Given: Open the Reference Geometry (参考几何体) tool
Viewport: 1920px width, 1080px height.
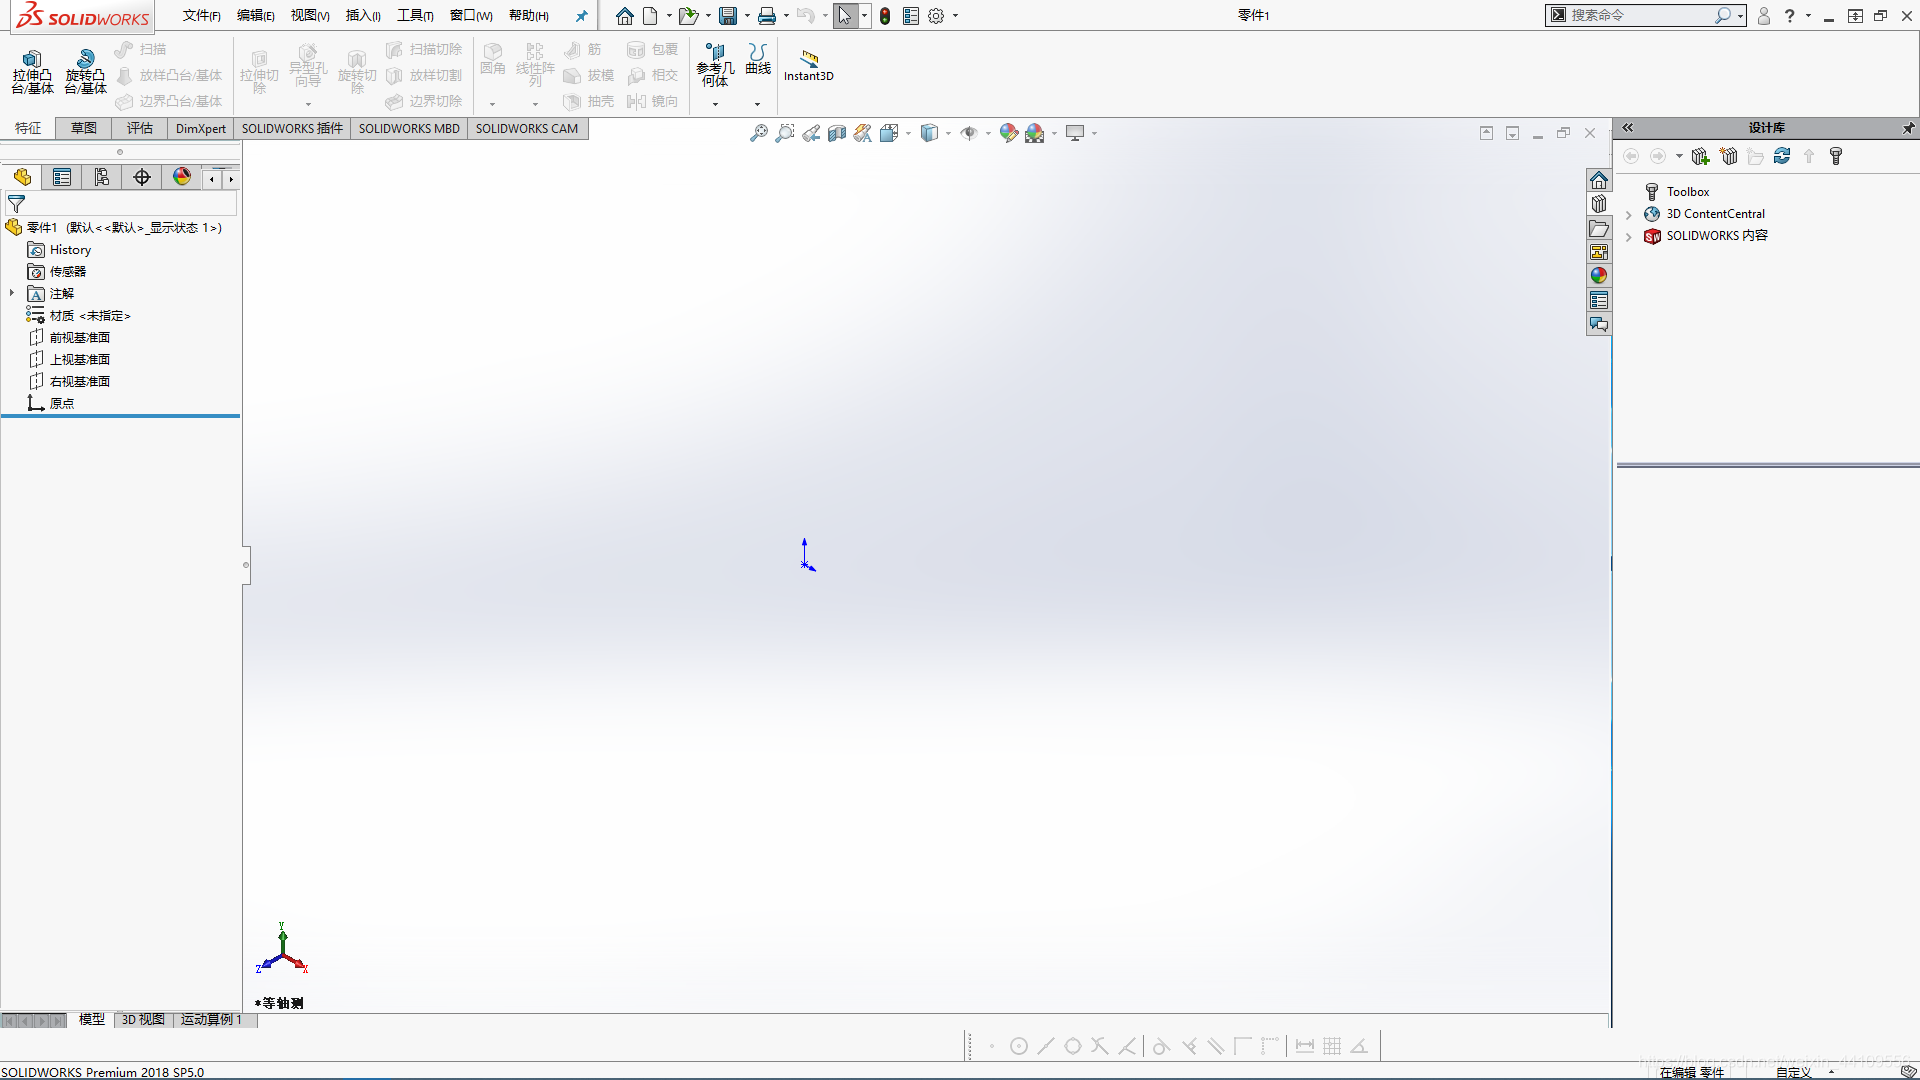Looking at the screenshot, I should pyautogui.click(x=715, y=53).
